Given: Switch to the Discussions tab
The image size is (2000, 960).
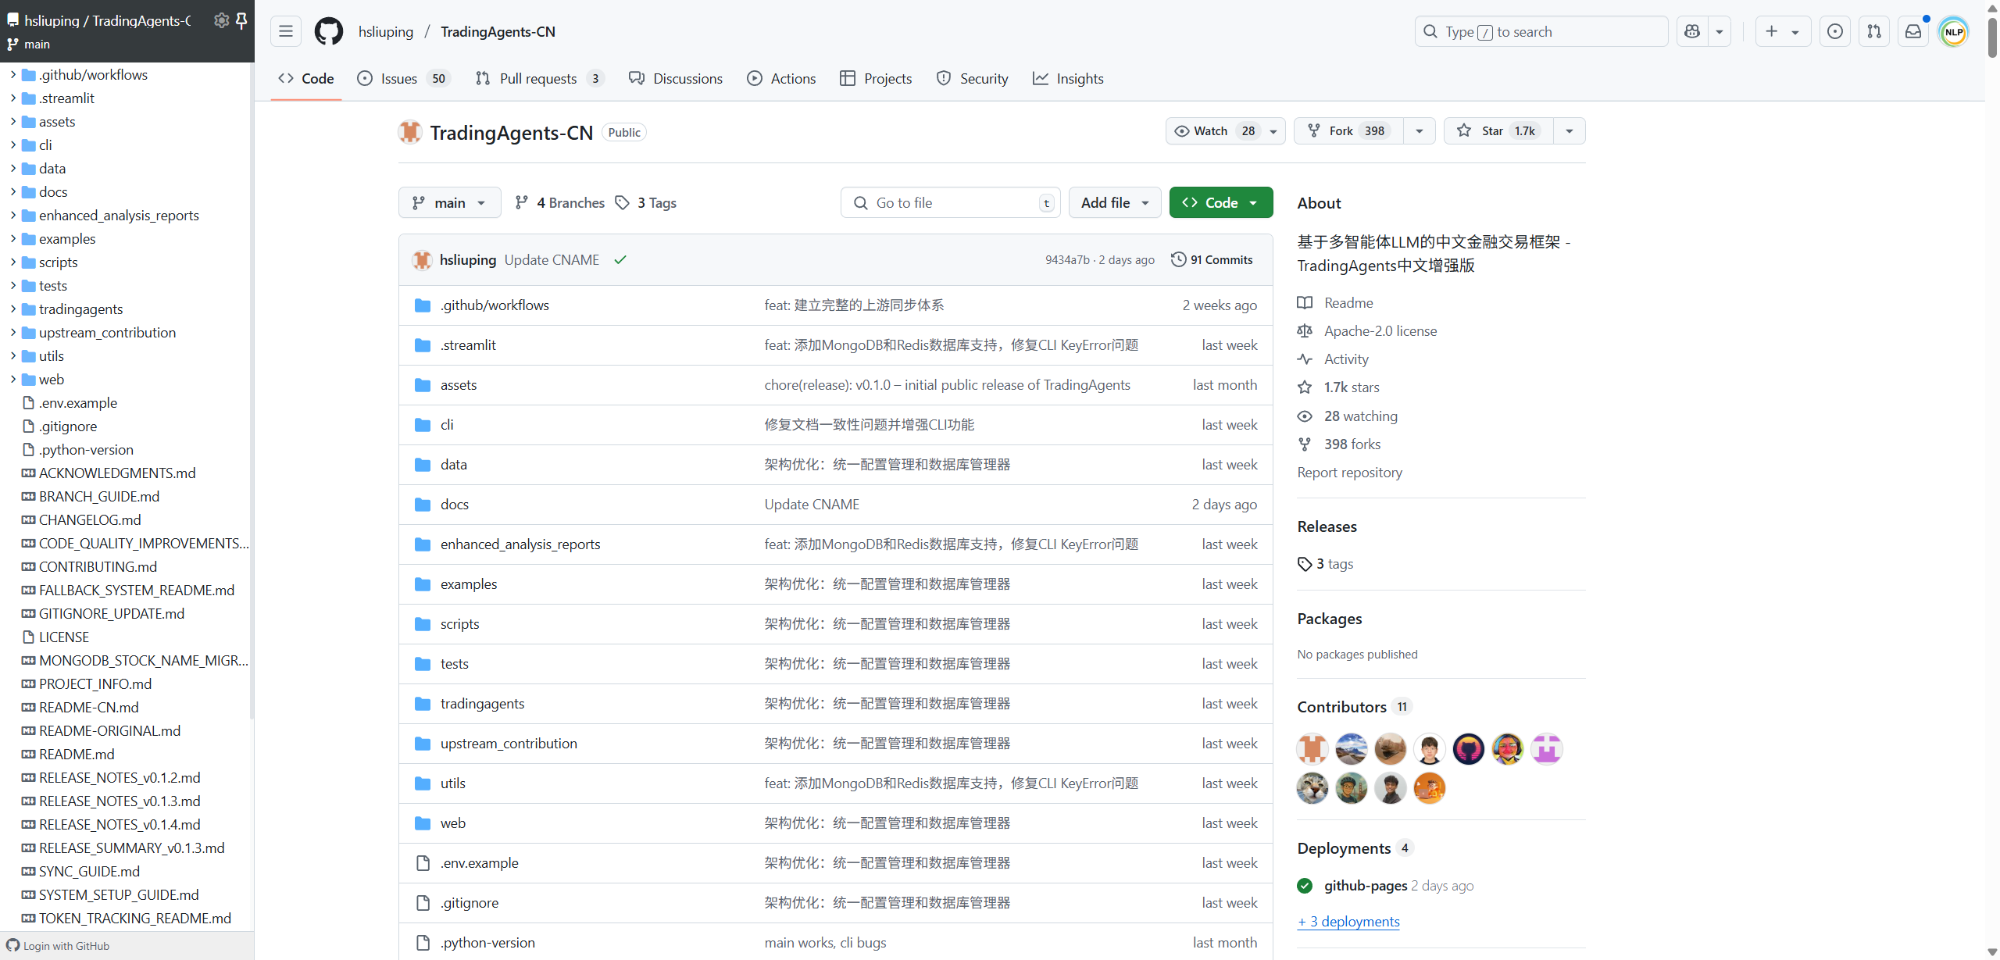Looking at the screenshot, I should [x=676, y=79].
